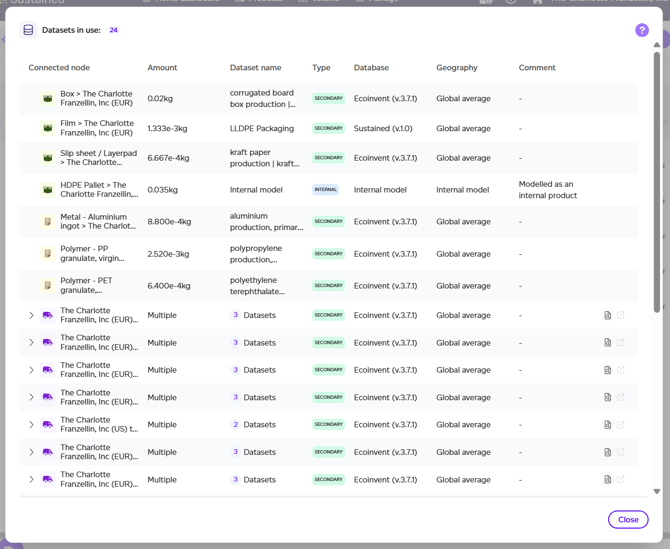Click the Comment column header
The image size is (670, 549).
coord(537,68)
